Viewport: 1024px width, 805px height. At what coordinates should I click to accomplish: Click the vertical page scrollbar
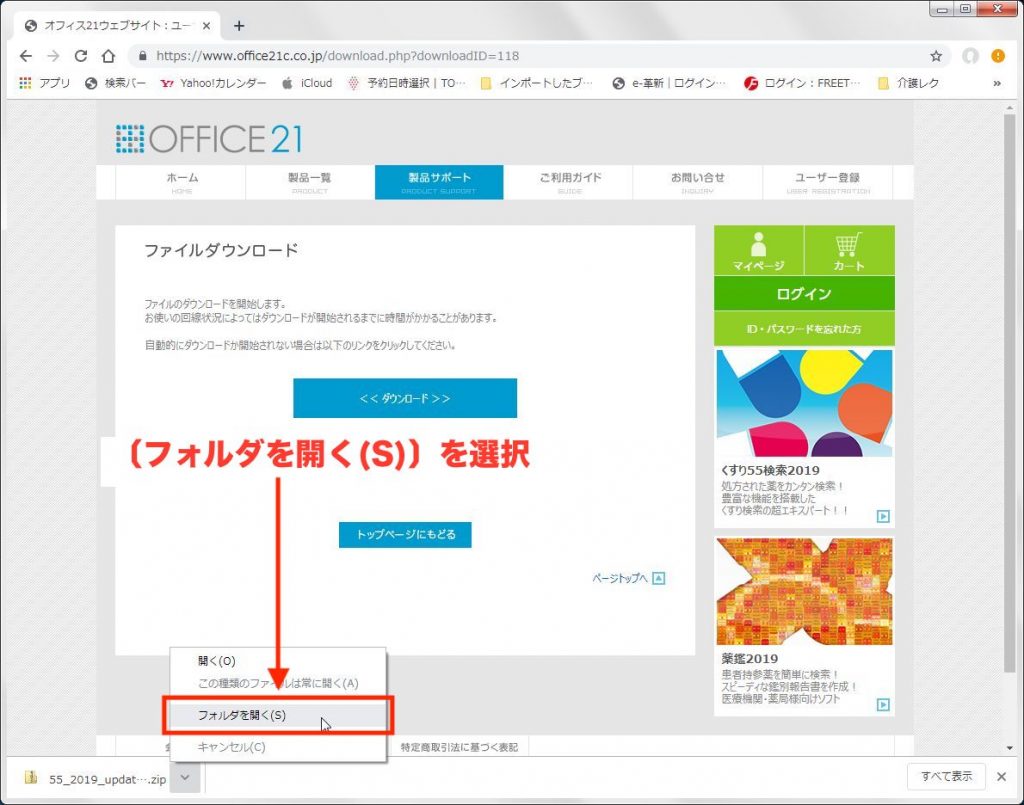coord(1010,392)
